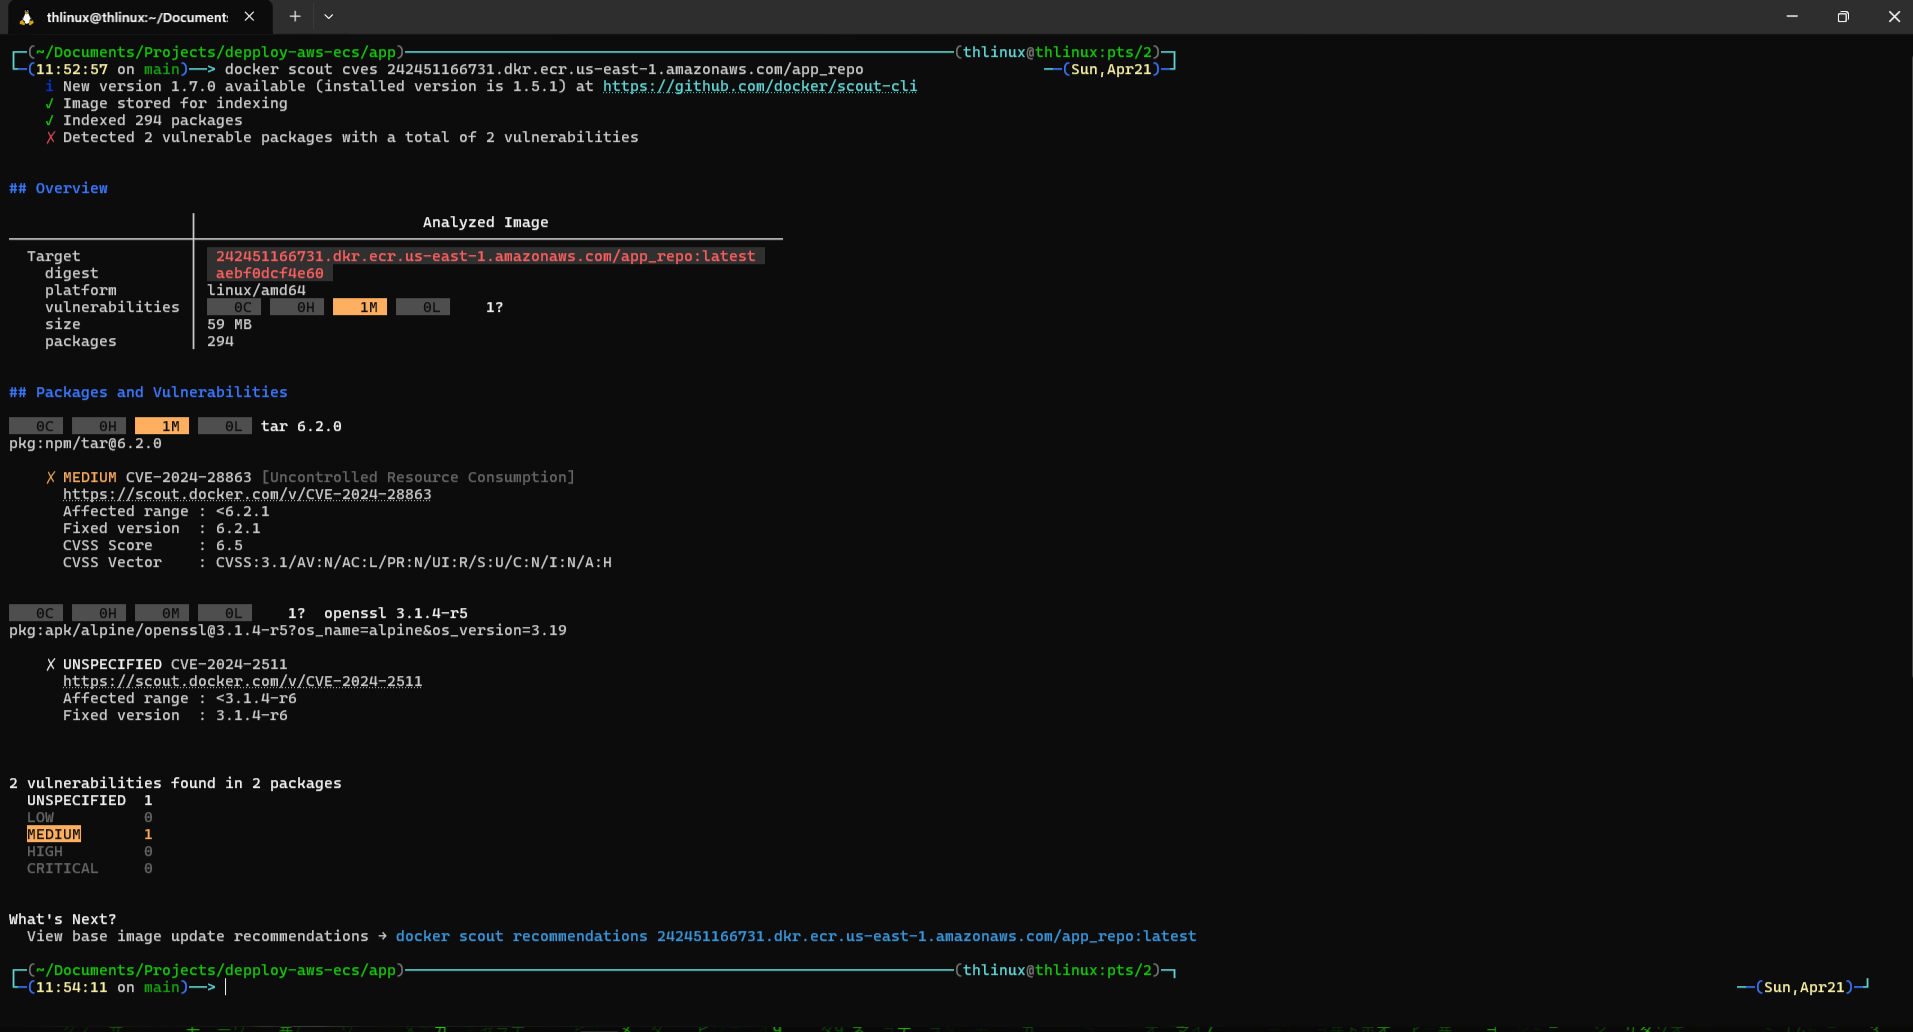This screenshot has height=1032, width=1913.
Task: Click the 'Uncontrolled Resource Consumption' text
Action: (x=418, y=477)
